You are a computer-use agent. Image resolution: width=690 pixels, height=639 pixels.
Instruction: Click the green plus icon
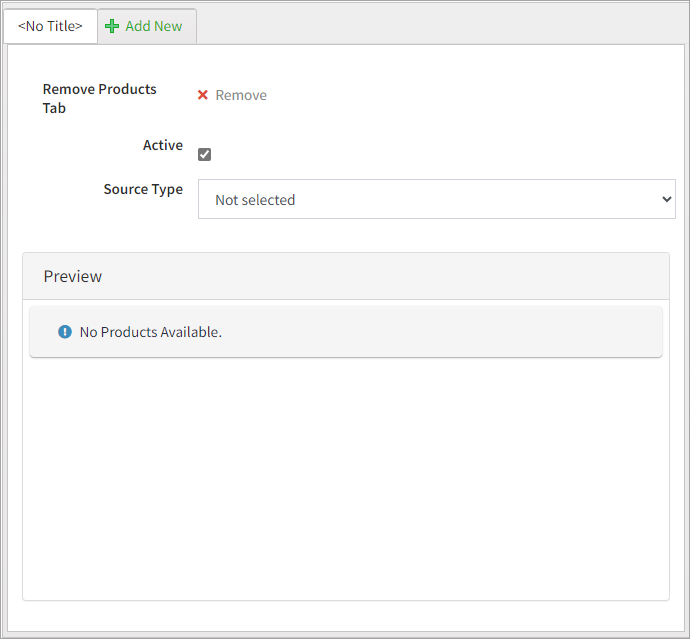112,26
